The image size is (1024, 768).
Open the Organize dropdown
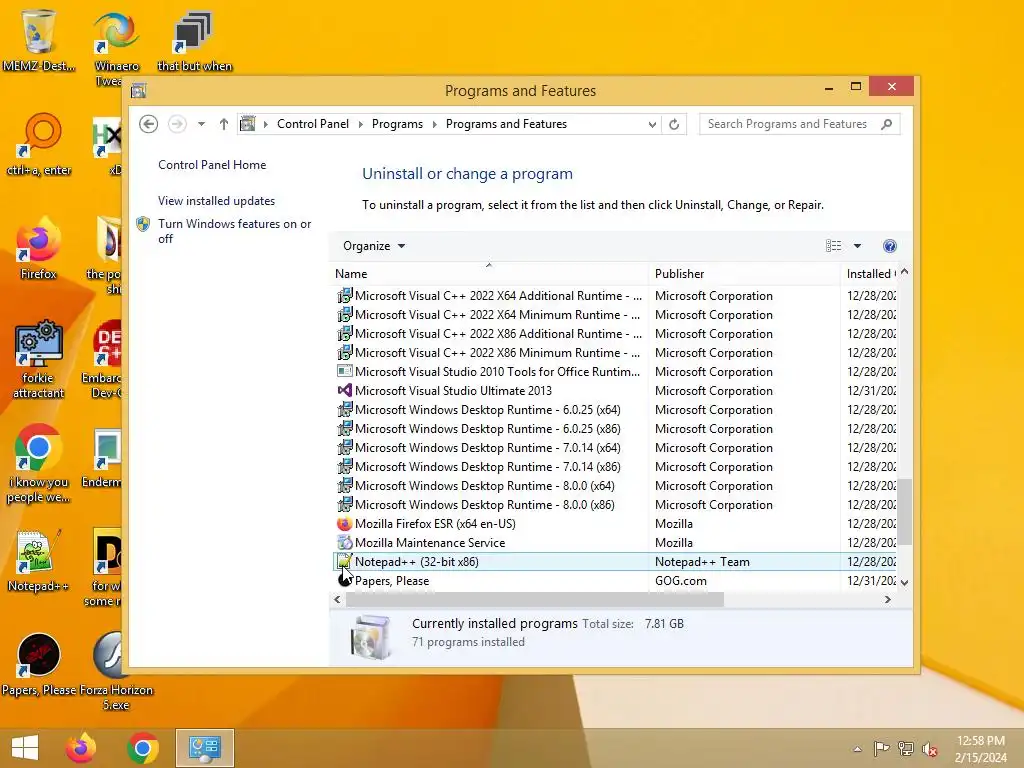pyautogui.click(x=374, y=246)
